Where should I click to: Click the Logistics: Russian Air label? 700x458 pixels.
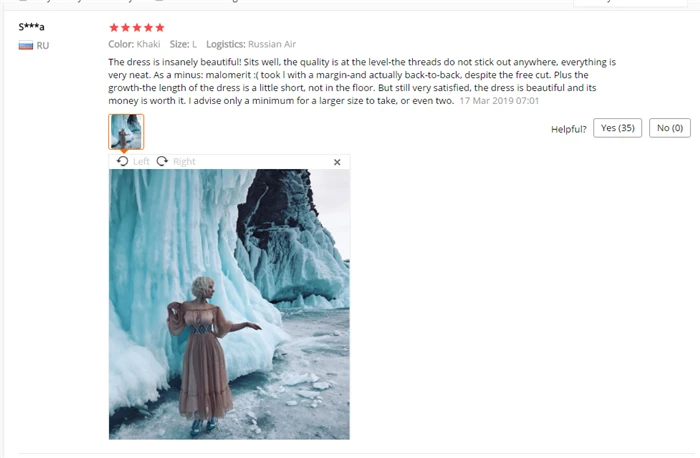pyautogui.click(x=251, y=44)
